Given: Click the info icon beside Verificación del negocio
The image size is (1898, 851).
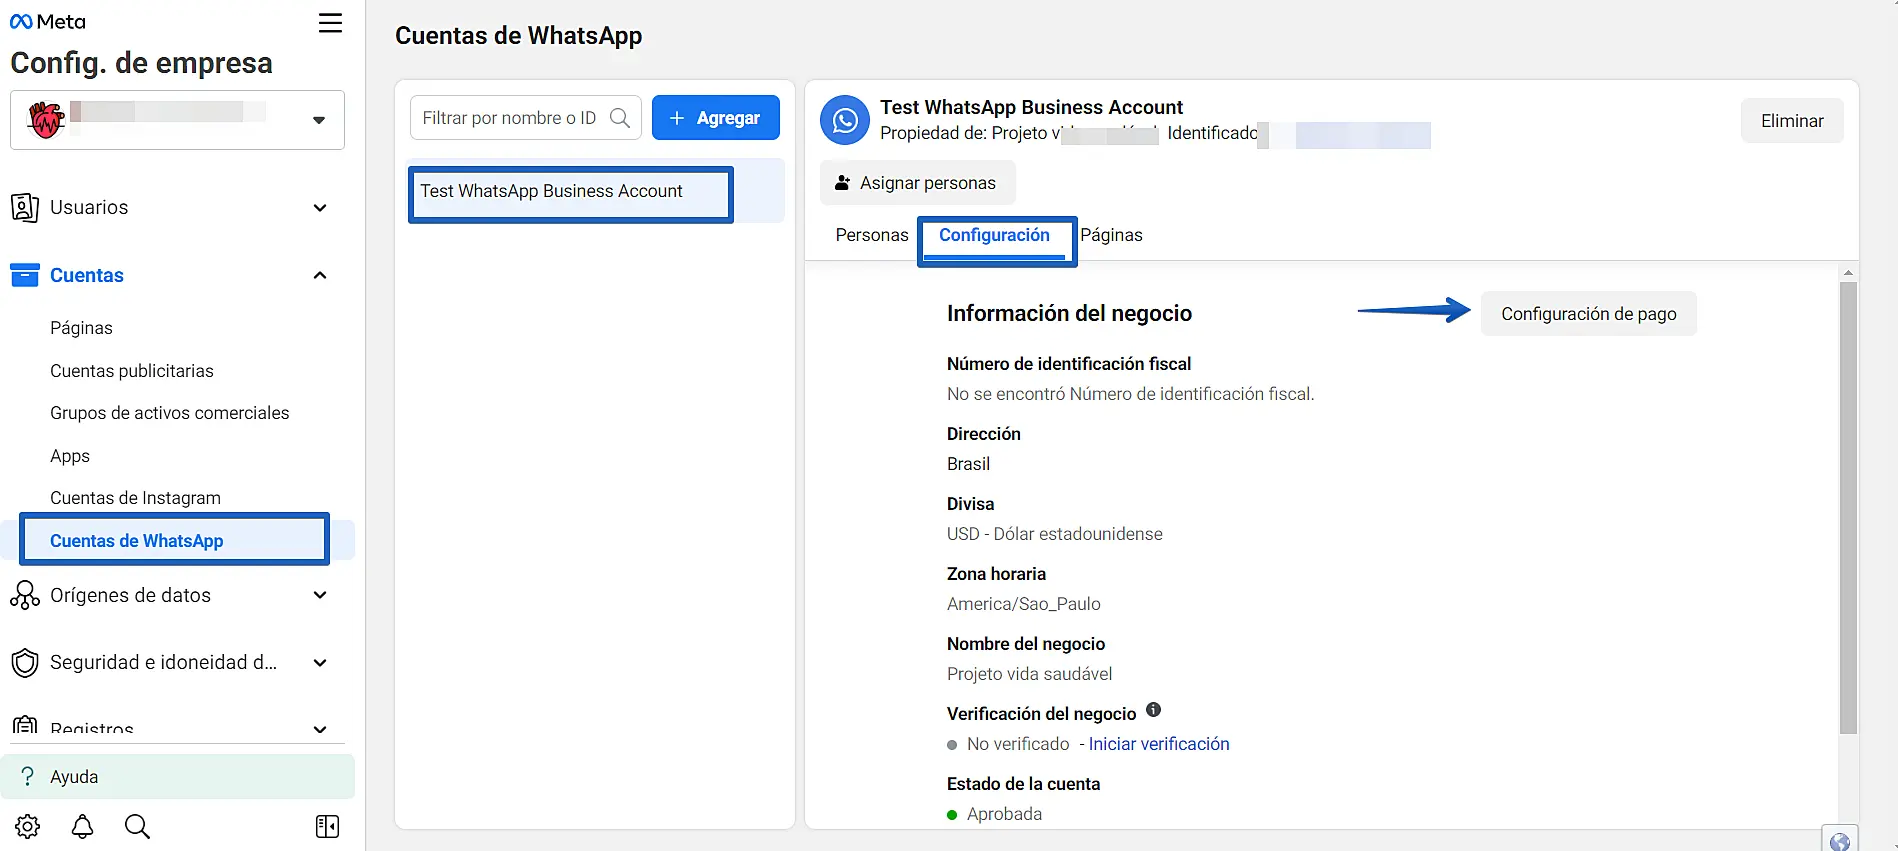Looking at the screenshot, I should 1153,710.
